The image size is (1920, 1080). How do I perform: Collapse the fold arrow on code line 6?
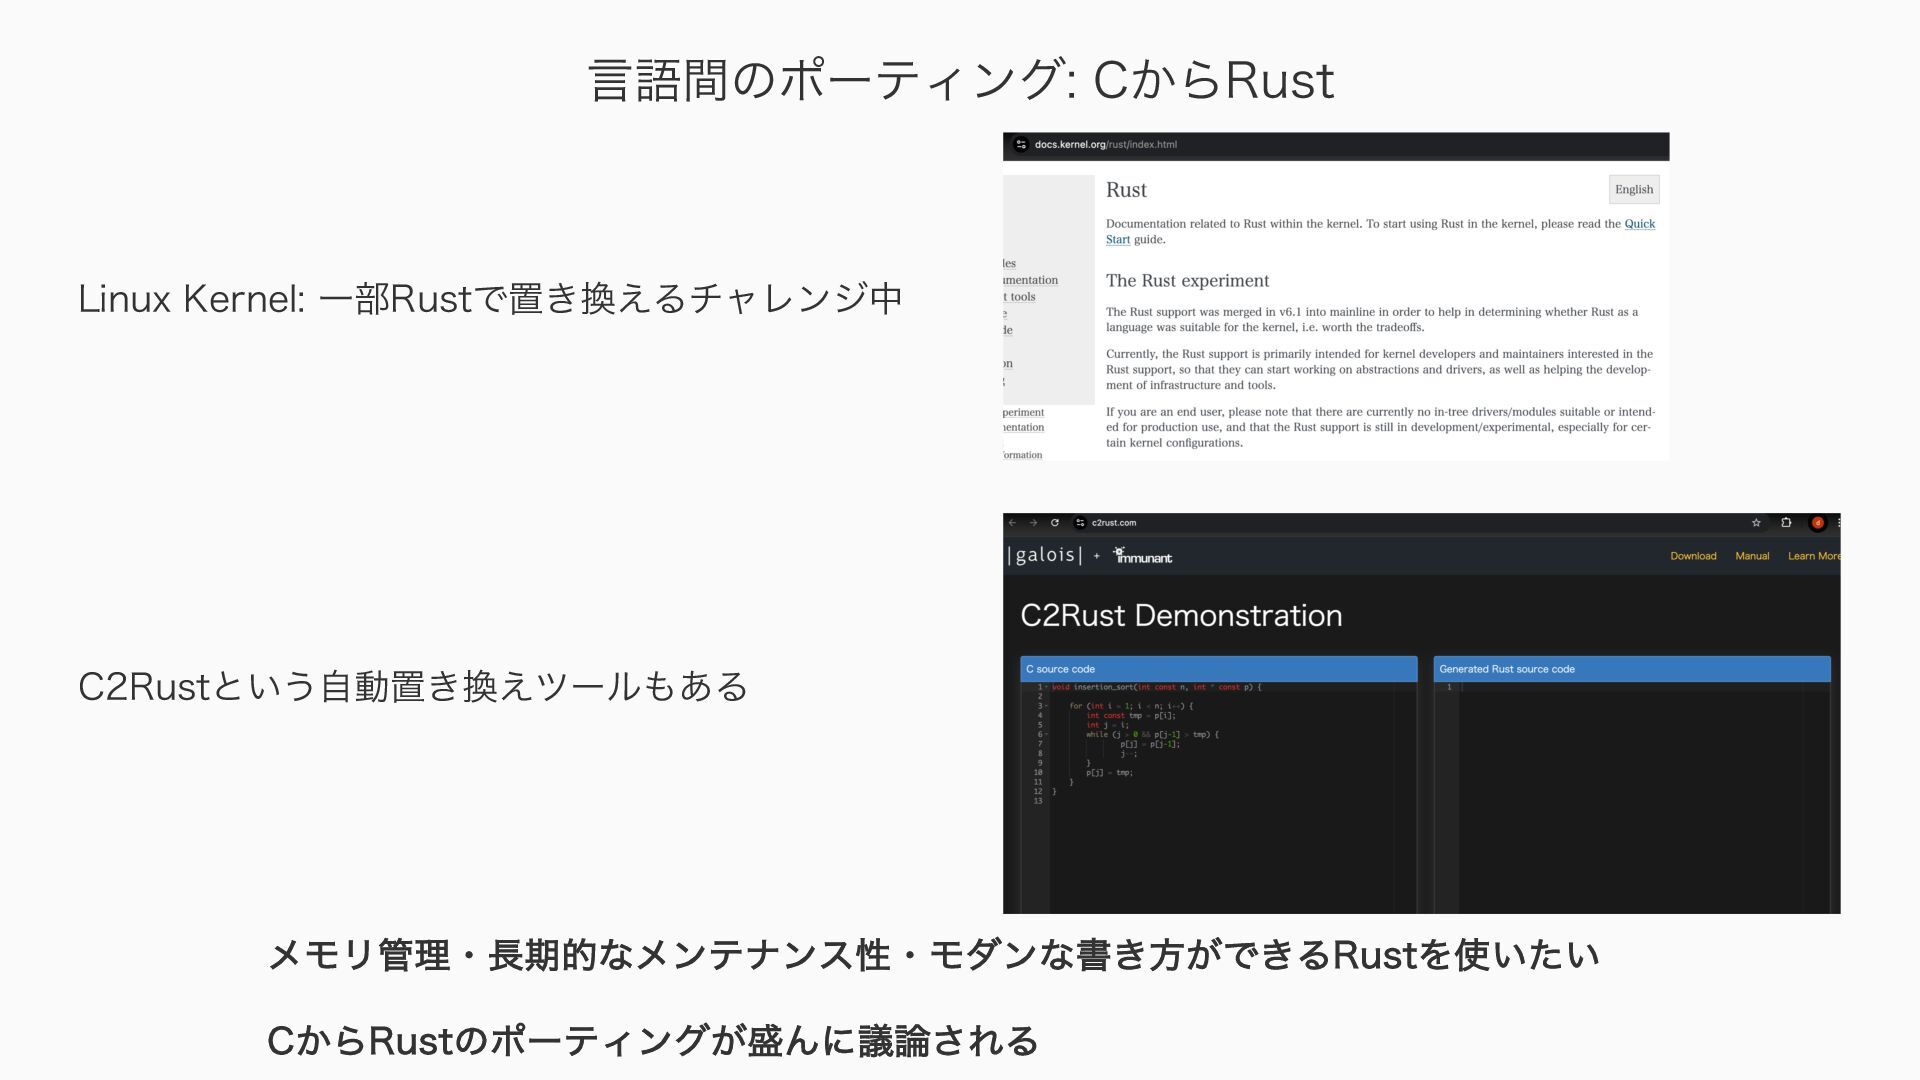coord(1047,735)
